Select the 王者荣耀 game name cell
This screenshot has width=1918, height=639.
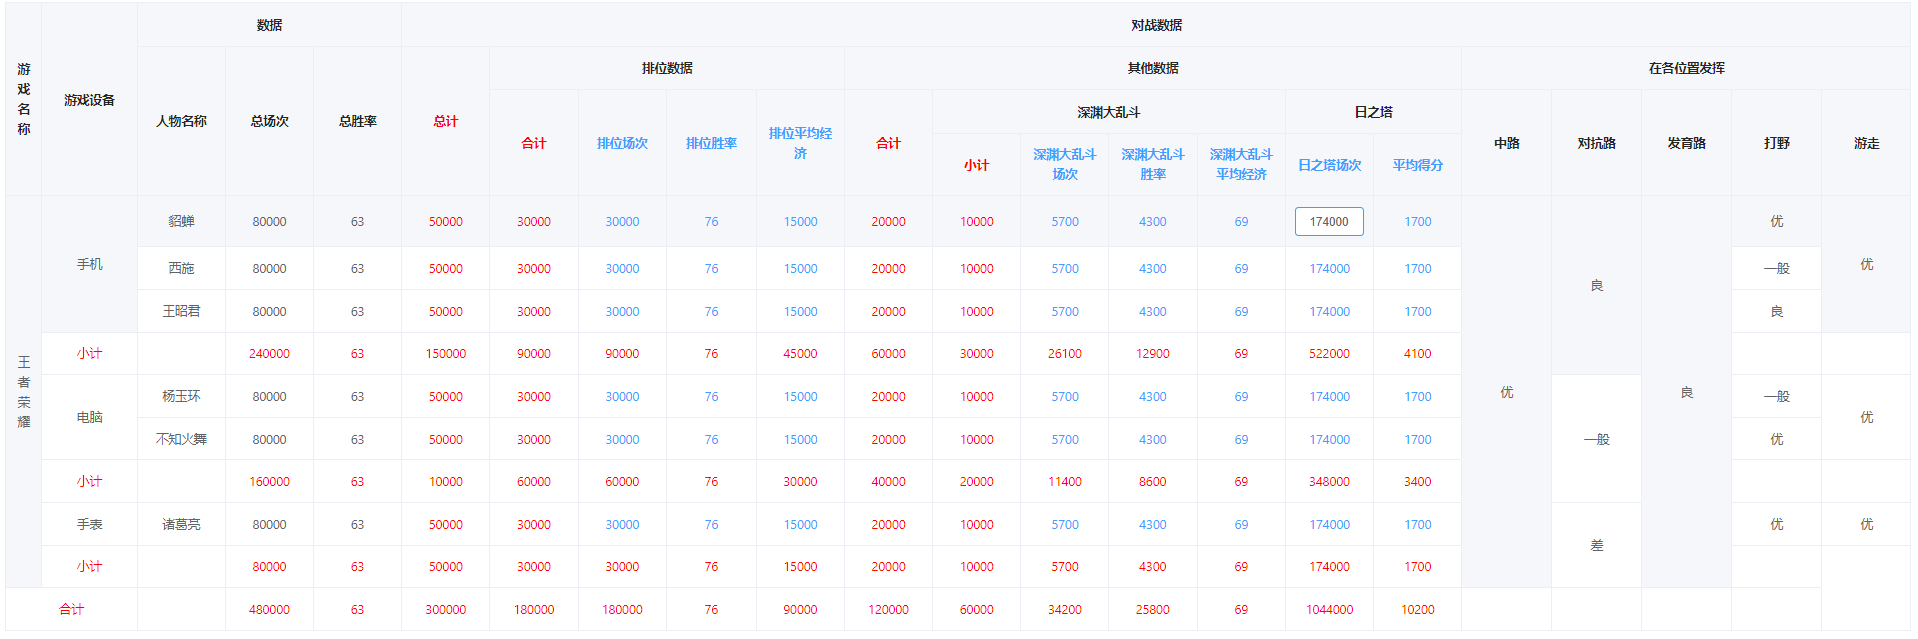[23, 391]
